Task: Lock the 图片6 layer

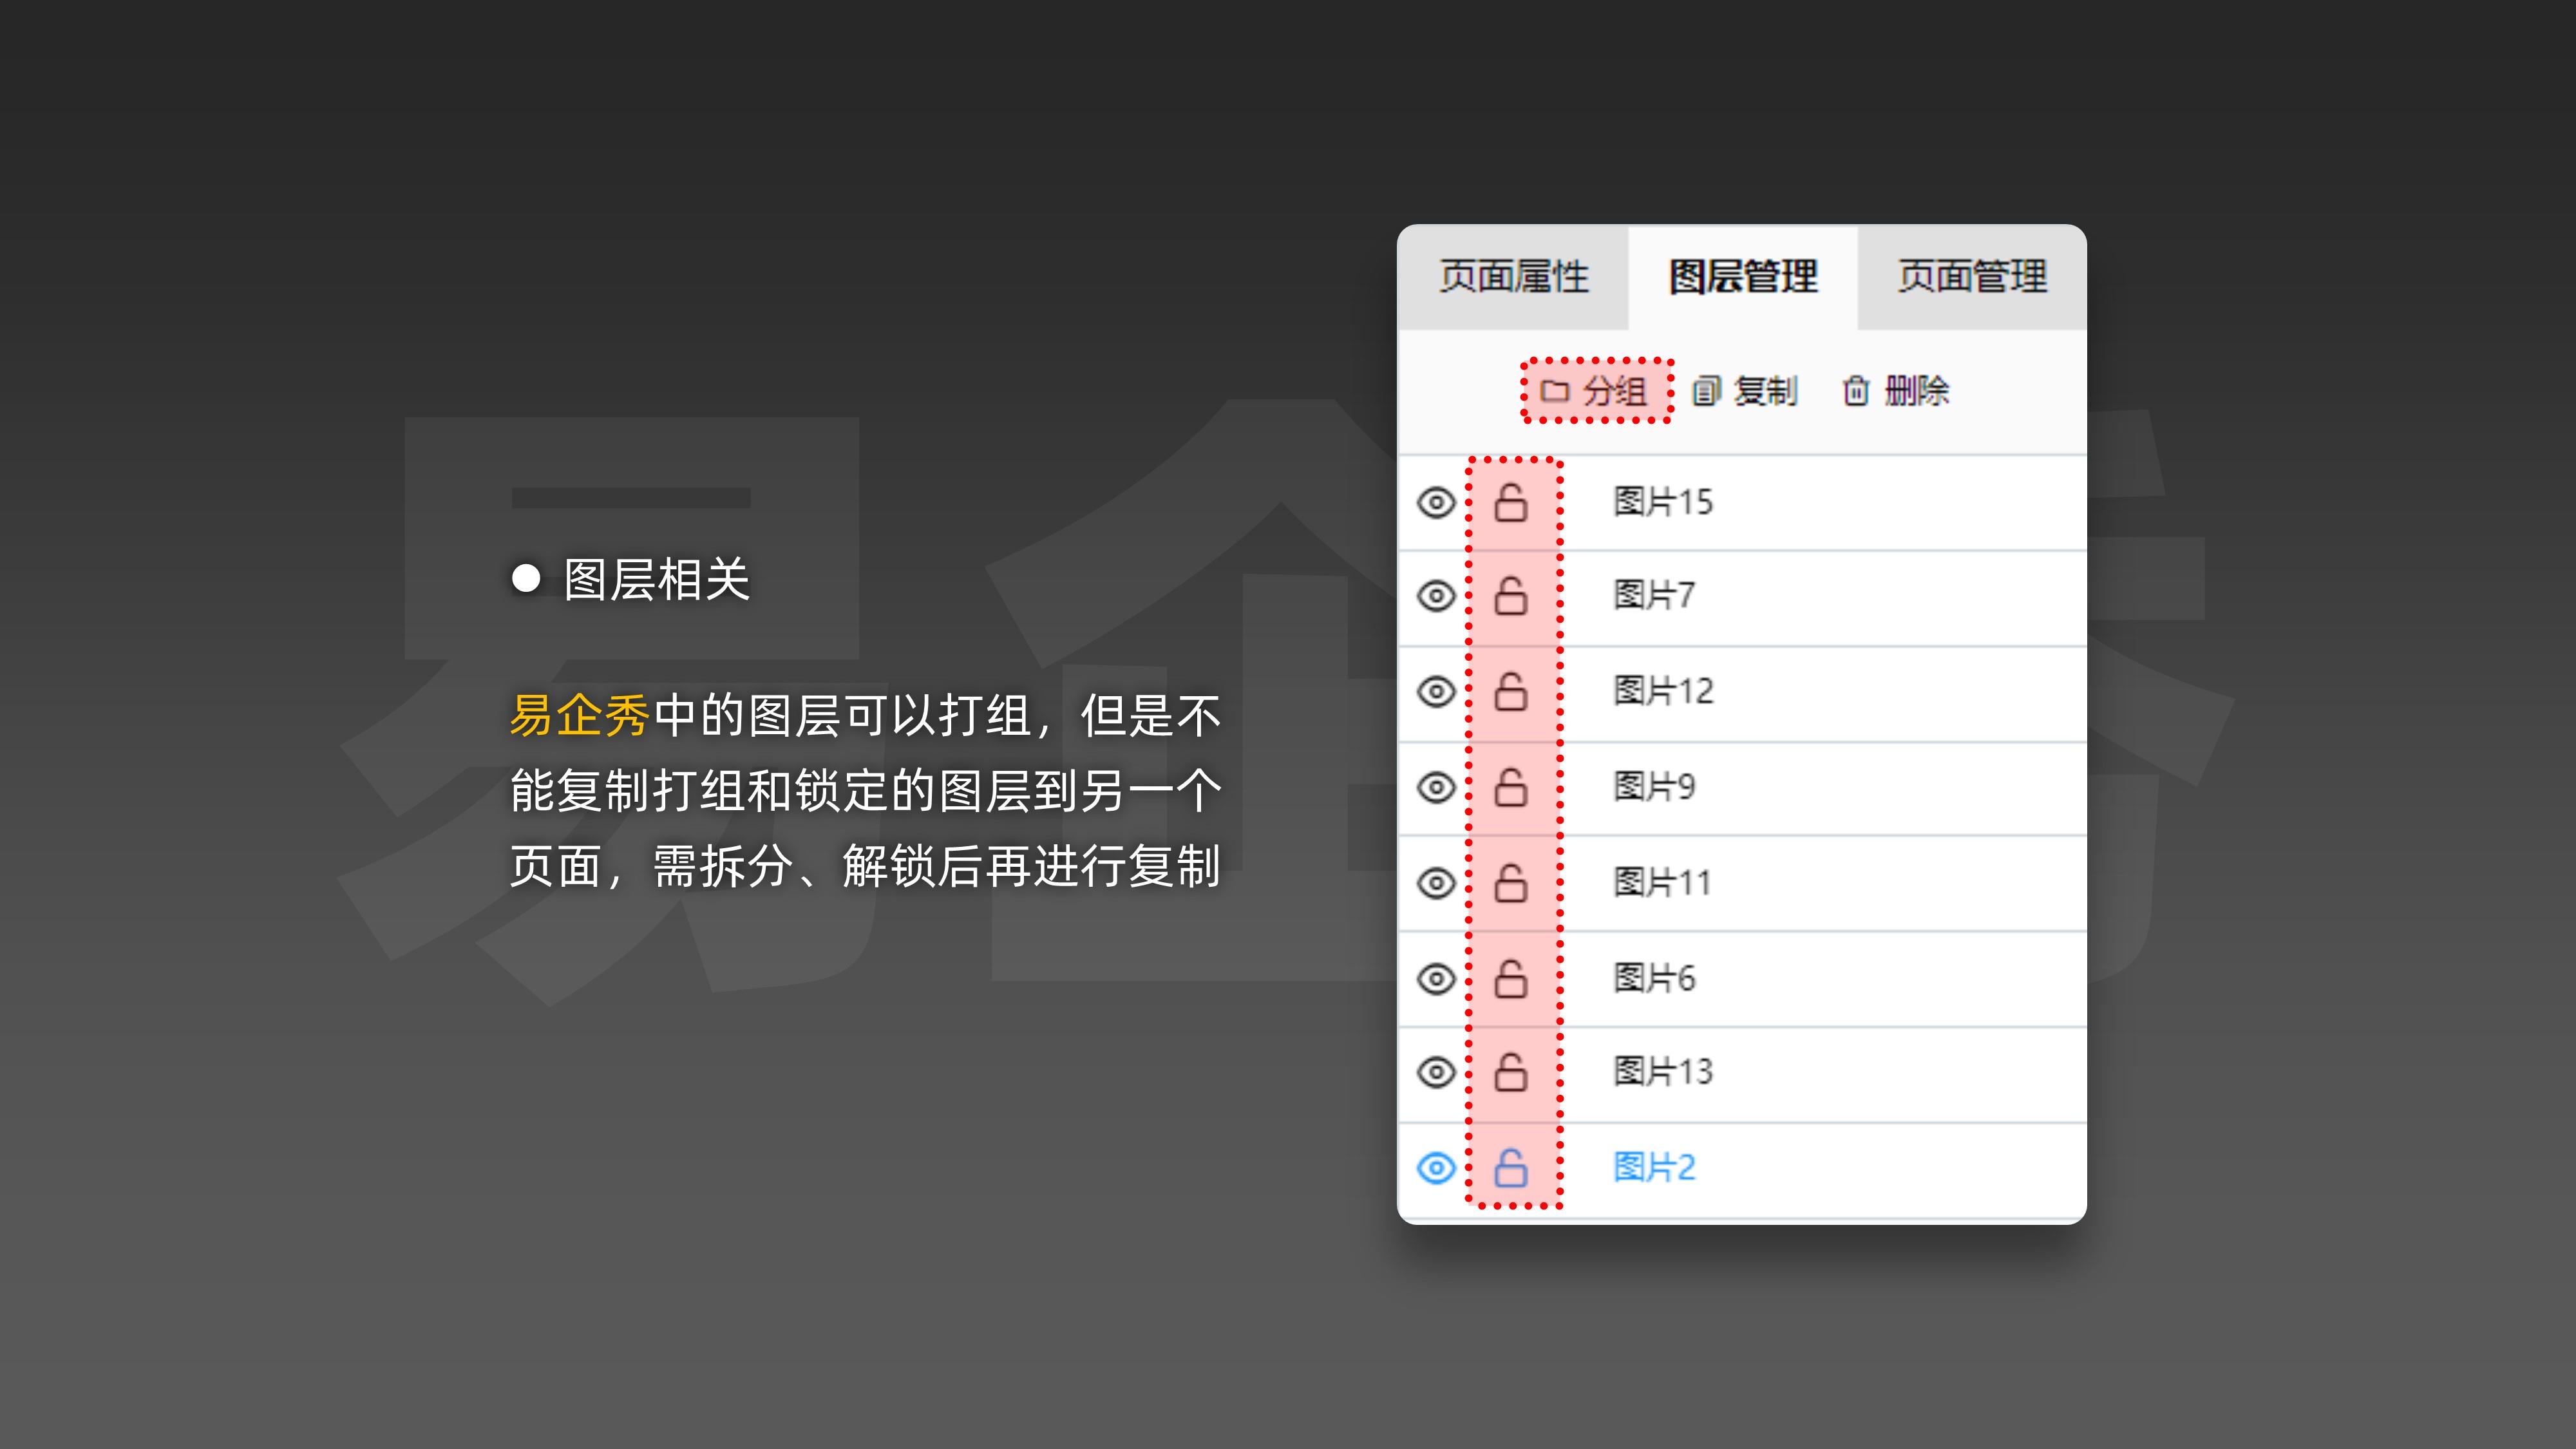Action: pos(1510,978)
